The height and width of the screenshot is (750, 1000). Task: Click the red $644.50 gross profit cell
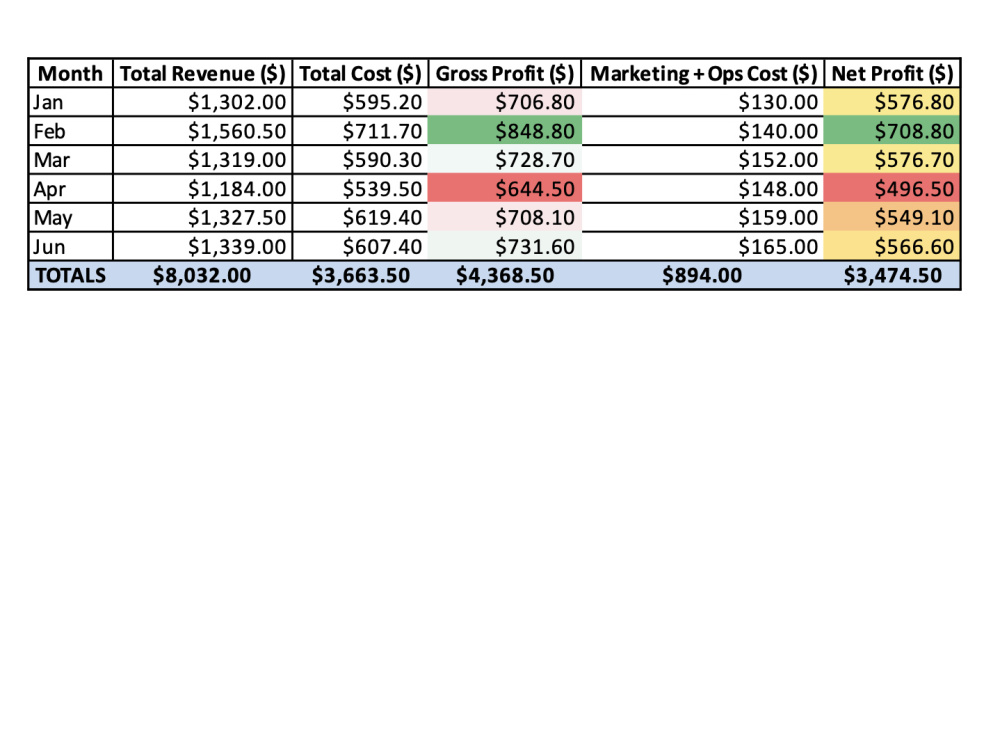pyautogui.click(x=504, y=189)
